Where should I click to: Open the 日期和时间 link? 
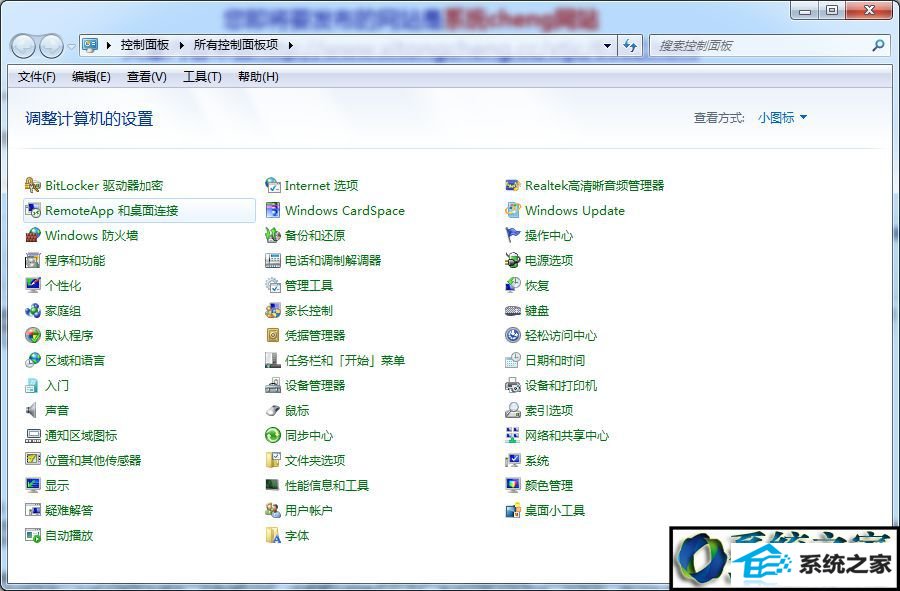coord(555,360)
